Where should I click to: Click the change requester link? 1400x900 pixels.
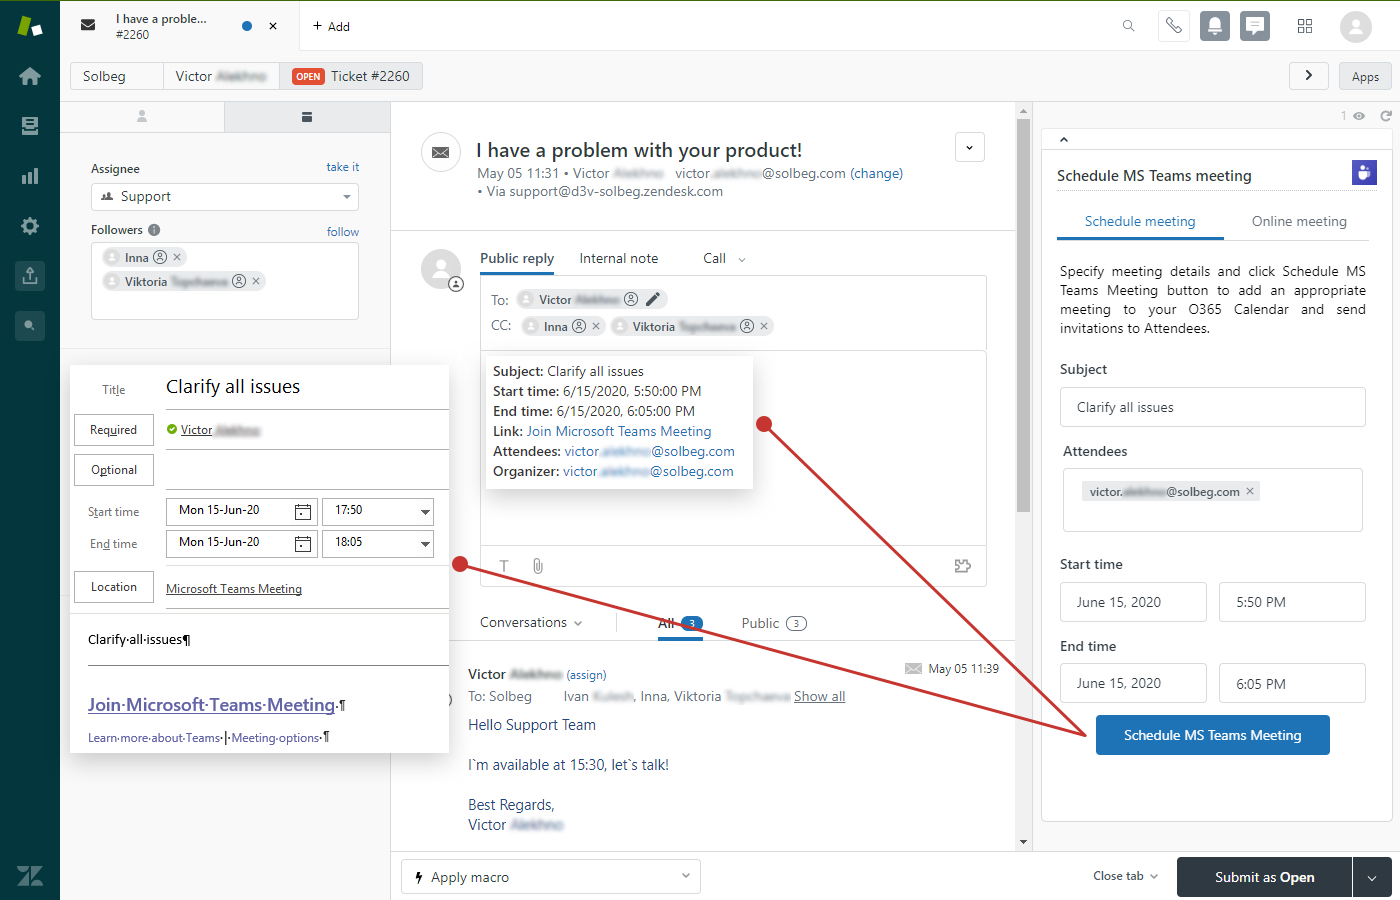tap(877, 173)
